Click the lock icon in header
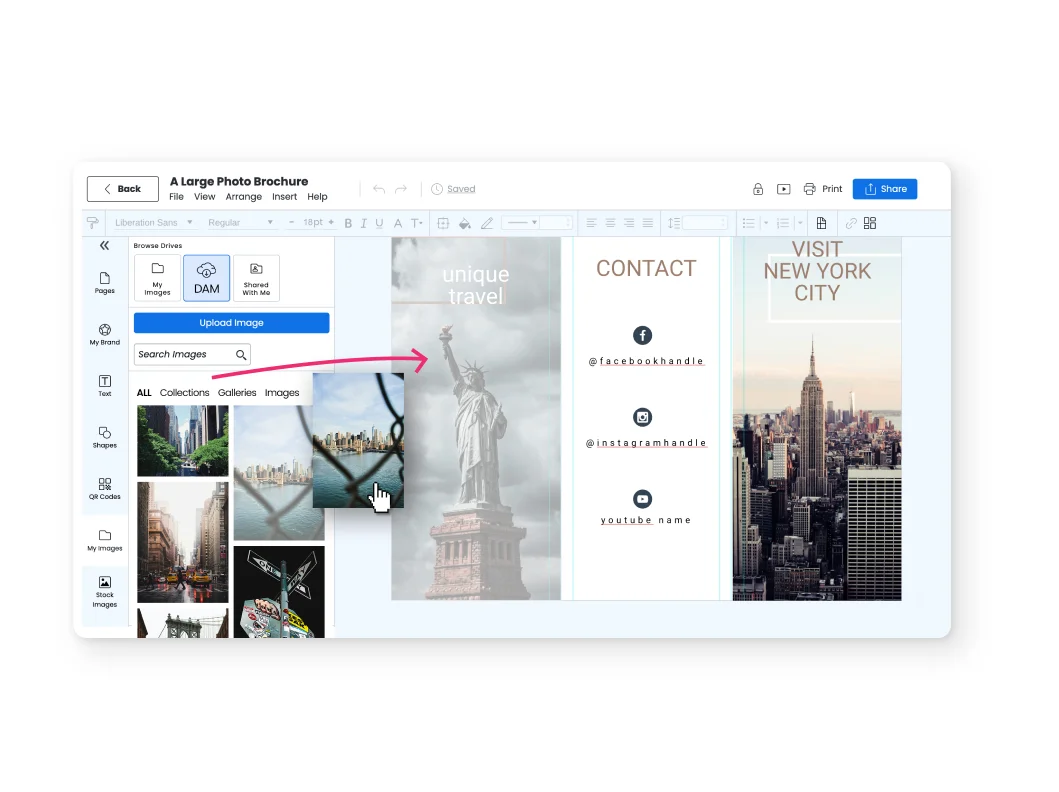Image resolution: width=1059 pixels, height=792 pixels. click(758, 189)
